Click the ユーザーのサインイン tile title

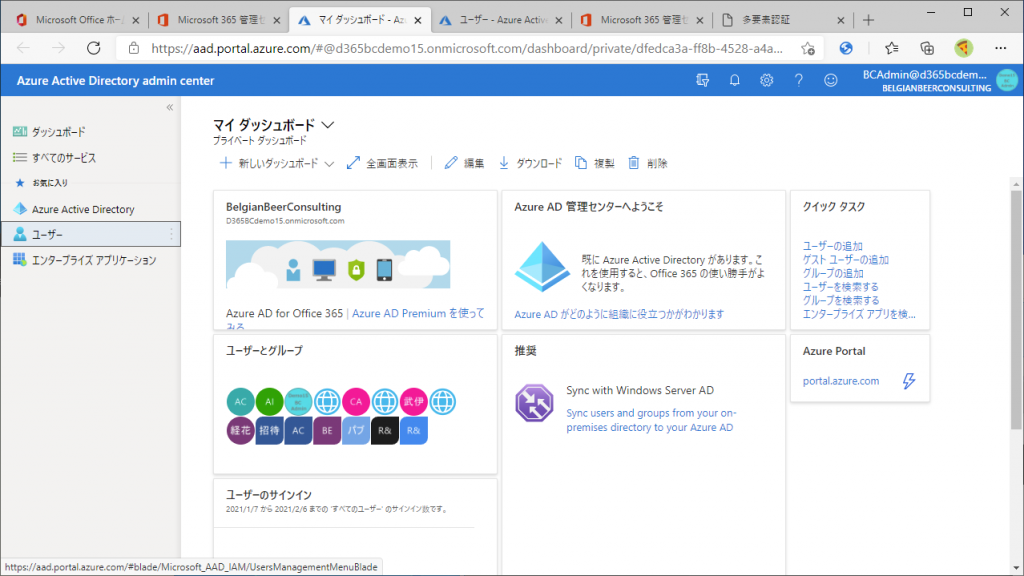[x=269, y=495]
